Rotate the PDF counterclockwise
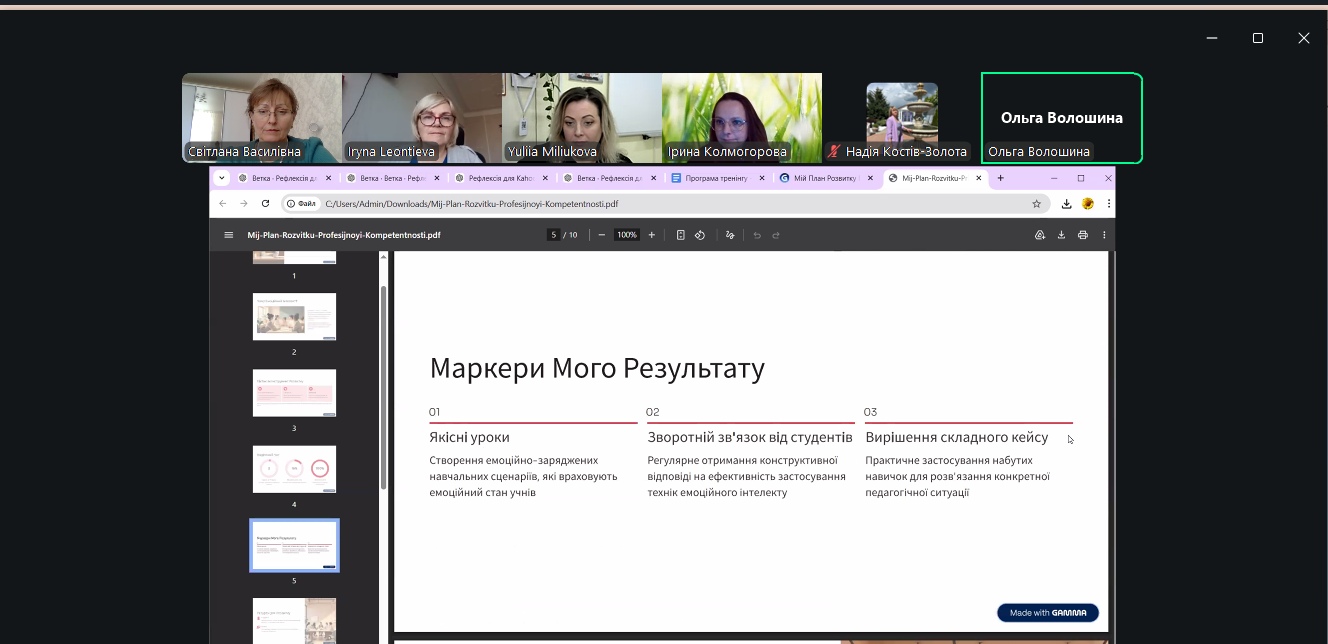1328x644 pixels. (x=700, y=235)
